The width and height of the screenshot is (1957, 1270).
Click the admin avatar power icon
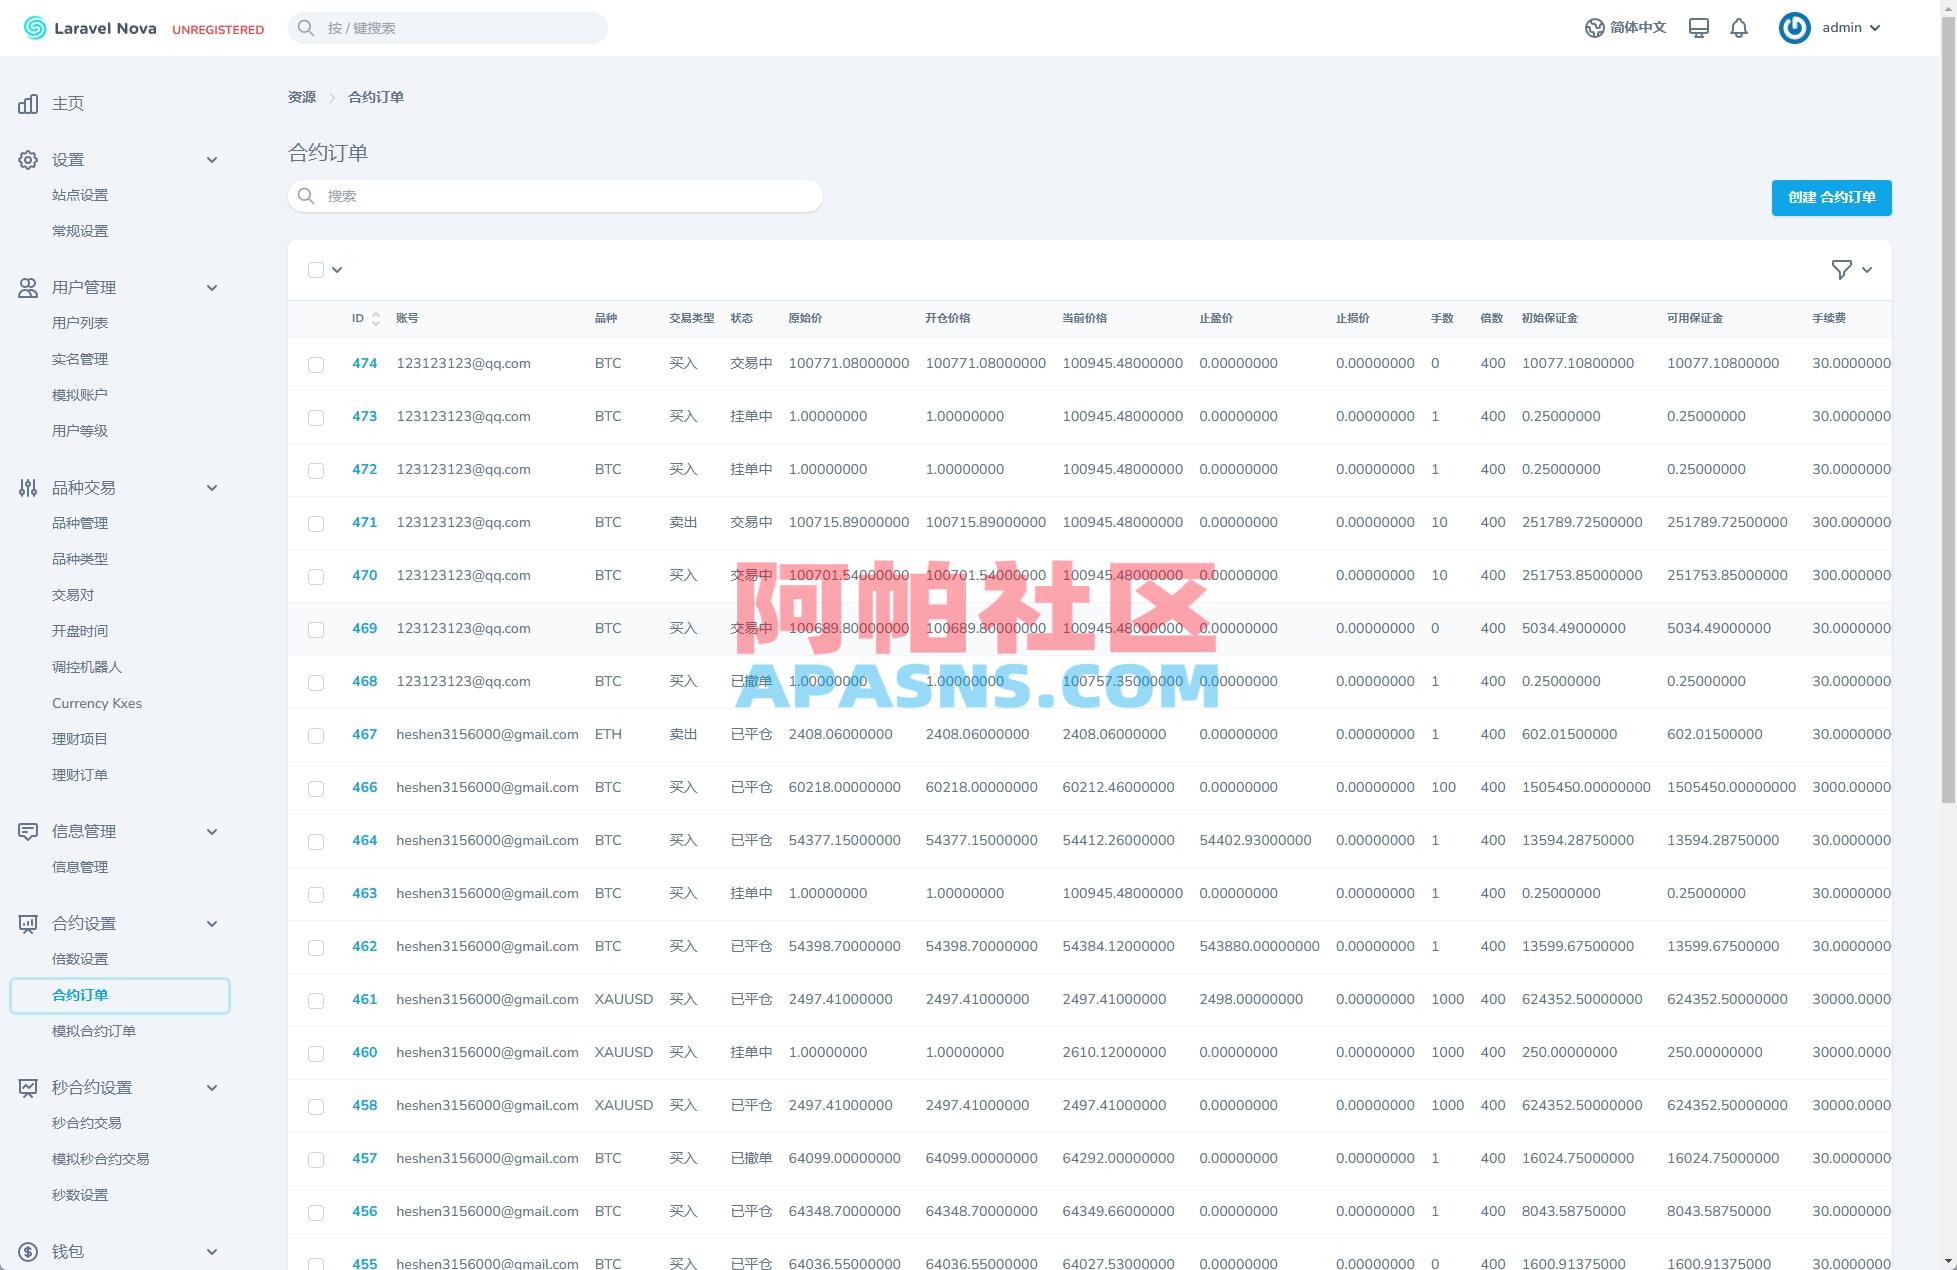tap(1794, 28)
